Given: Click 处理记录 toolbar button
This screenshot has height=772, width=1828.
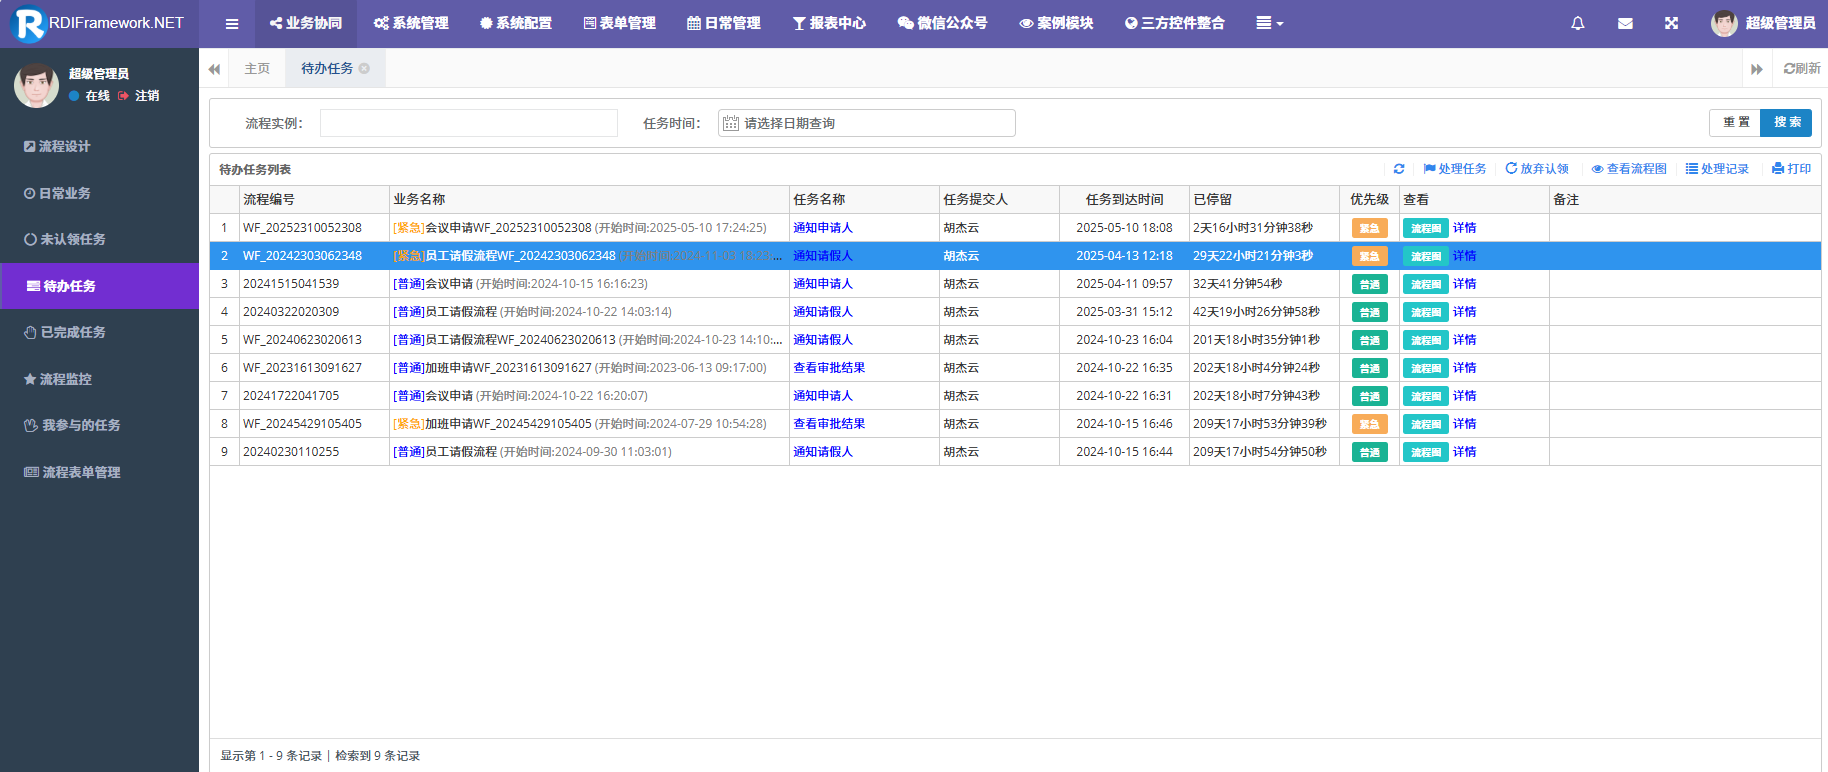Looking at the screenshot, I should [x=1717, y=169].
